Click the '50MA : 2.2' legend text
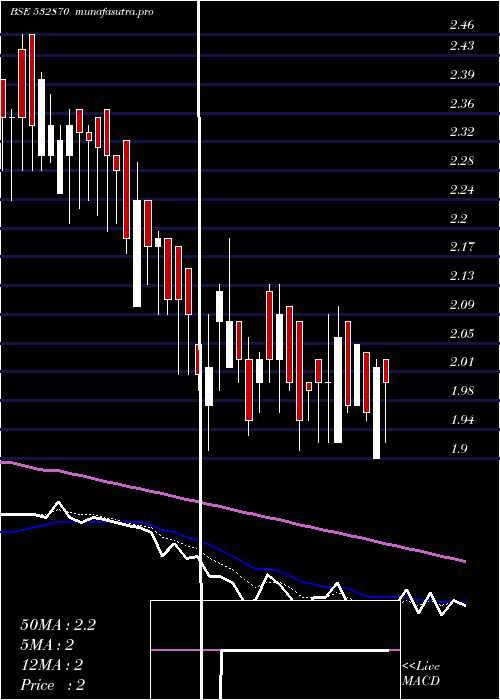 point(58,625)
